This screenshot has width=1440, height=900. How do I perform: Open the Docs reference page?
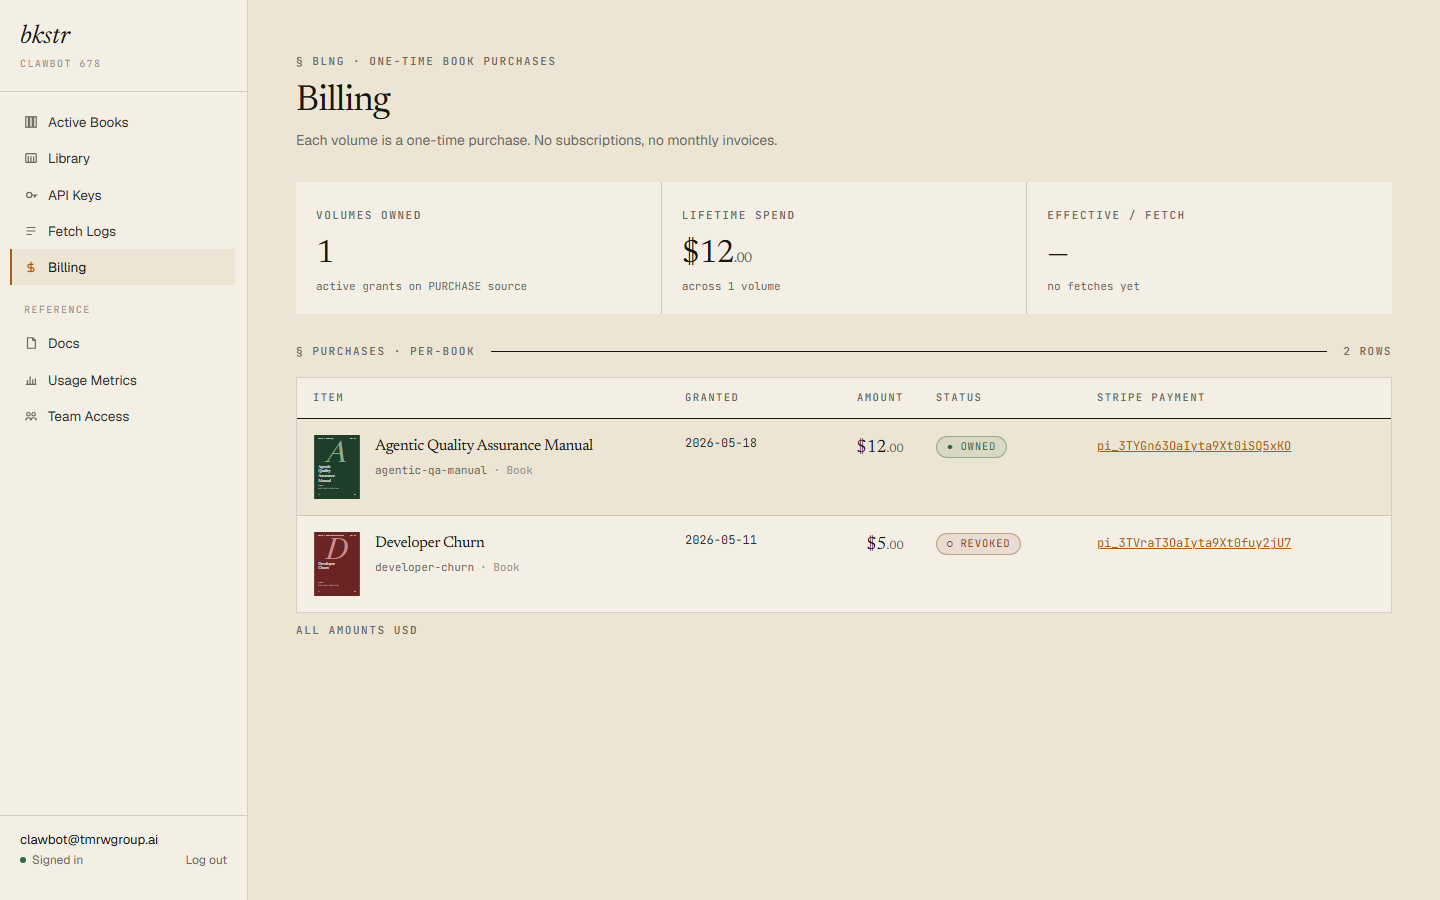[122, 343]
